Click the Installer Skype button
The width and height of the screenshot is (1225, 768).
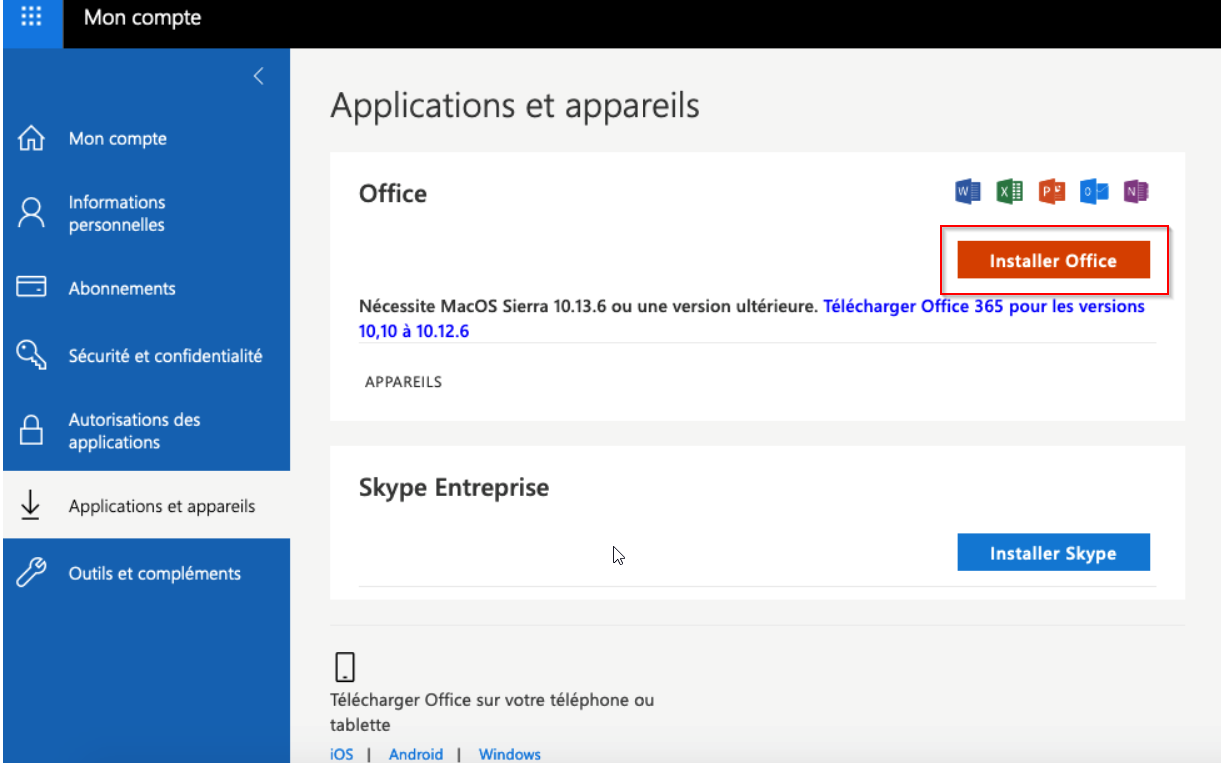coord(1053,553)
